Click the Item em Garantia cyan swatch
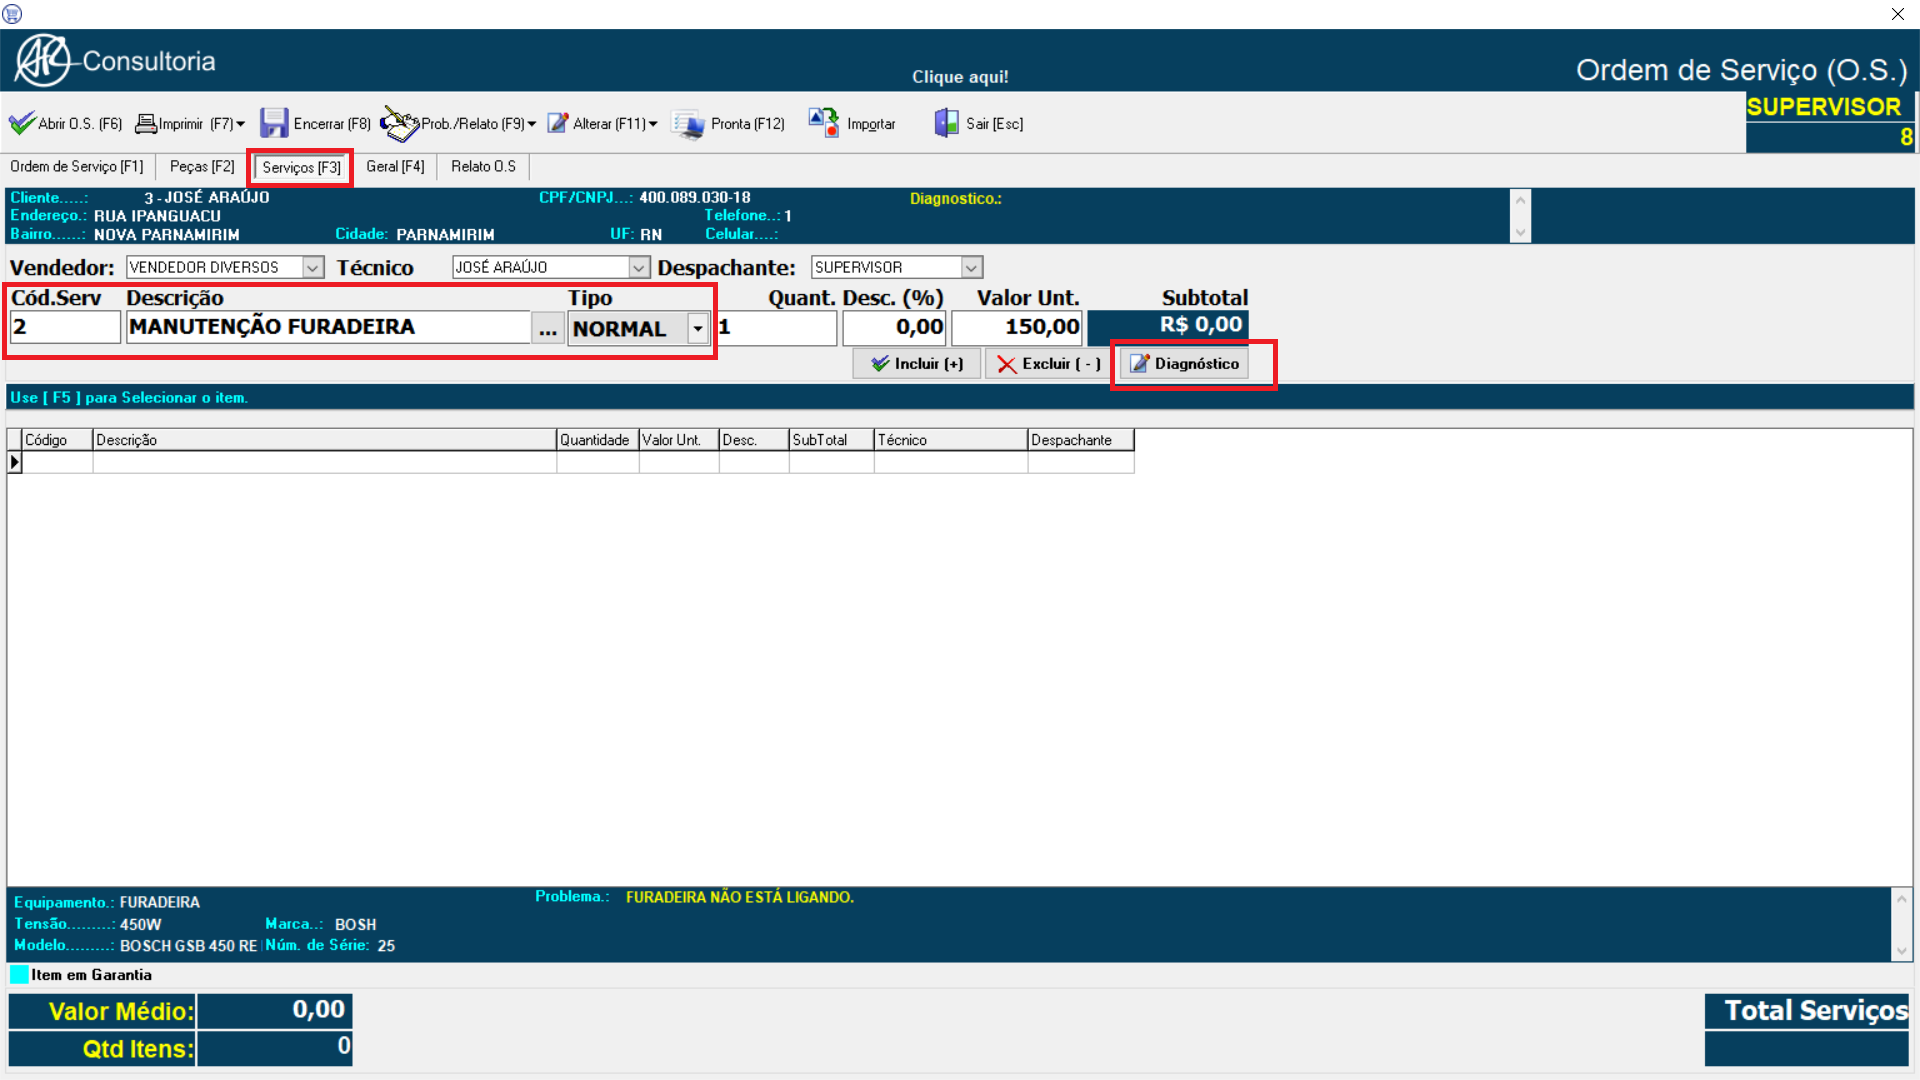The width and height of the screenshot is (1920, 1080). [x=19, y=974]
